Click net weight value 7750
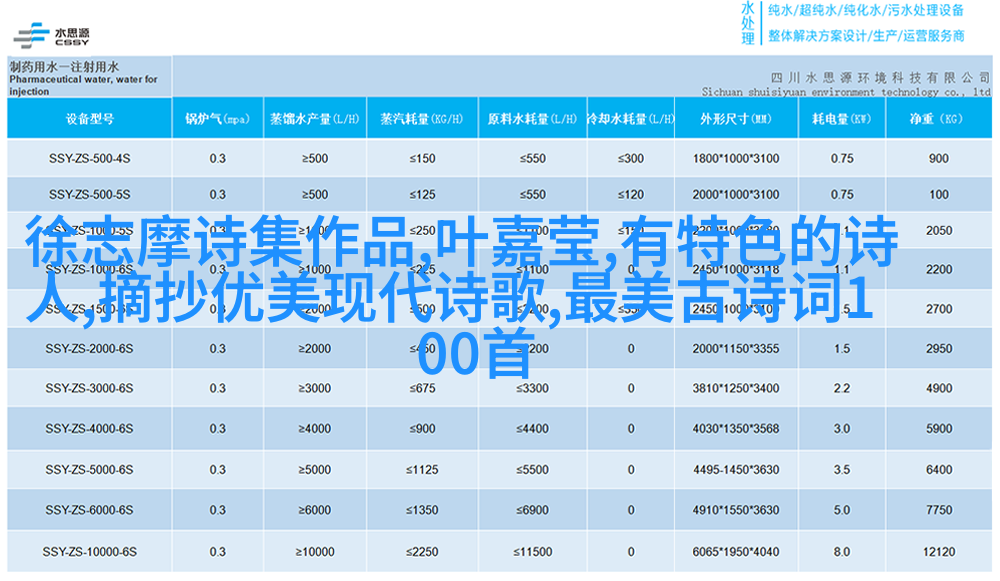 pos(939,510)
